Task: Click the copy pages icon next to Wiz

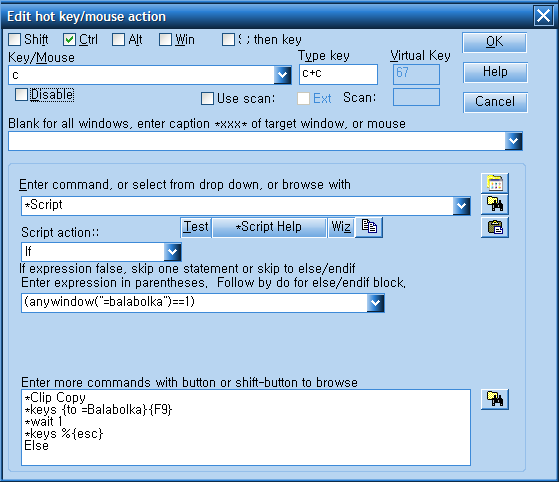Action: click(x=369, y=227)
